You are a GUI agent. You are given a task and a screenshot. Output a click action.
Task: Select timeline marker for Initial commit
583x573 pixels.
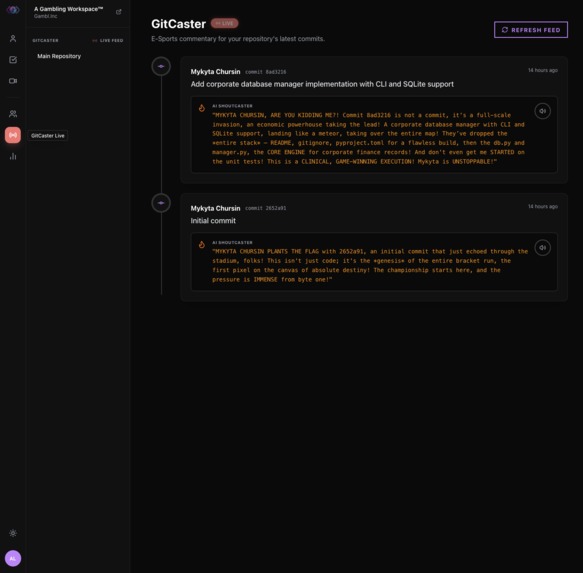pos(161,203)
